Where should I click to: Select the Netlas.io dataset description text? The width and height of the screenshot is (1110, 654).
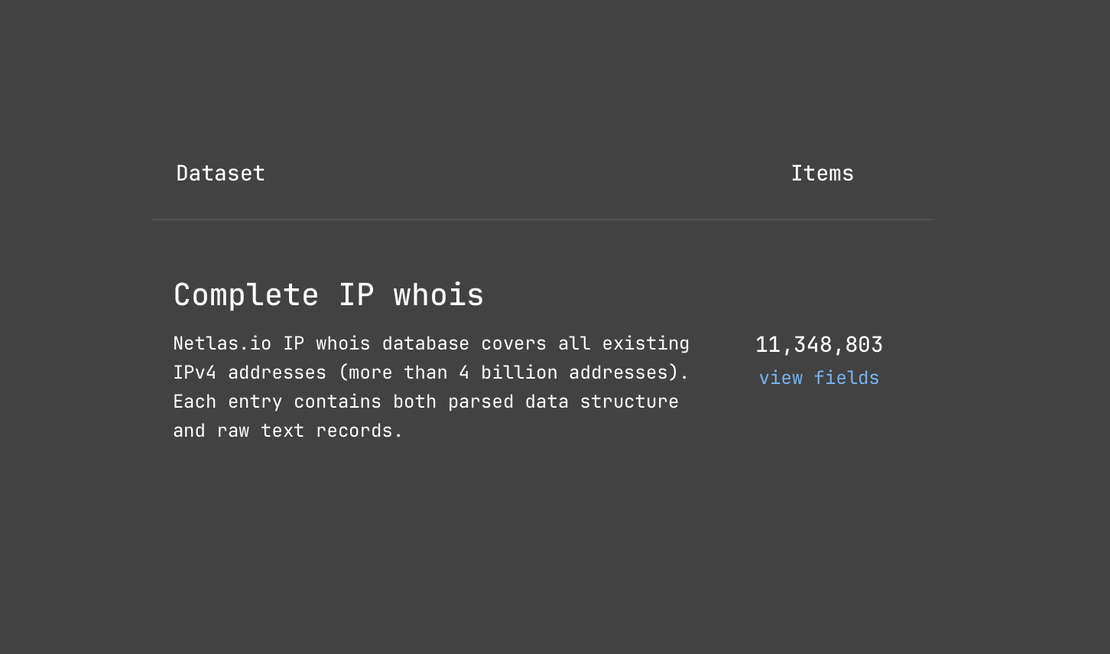430,386
